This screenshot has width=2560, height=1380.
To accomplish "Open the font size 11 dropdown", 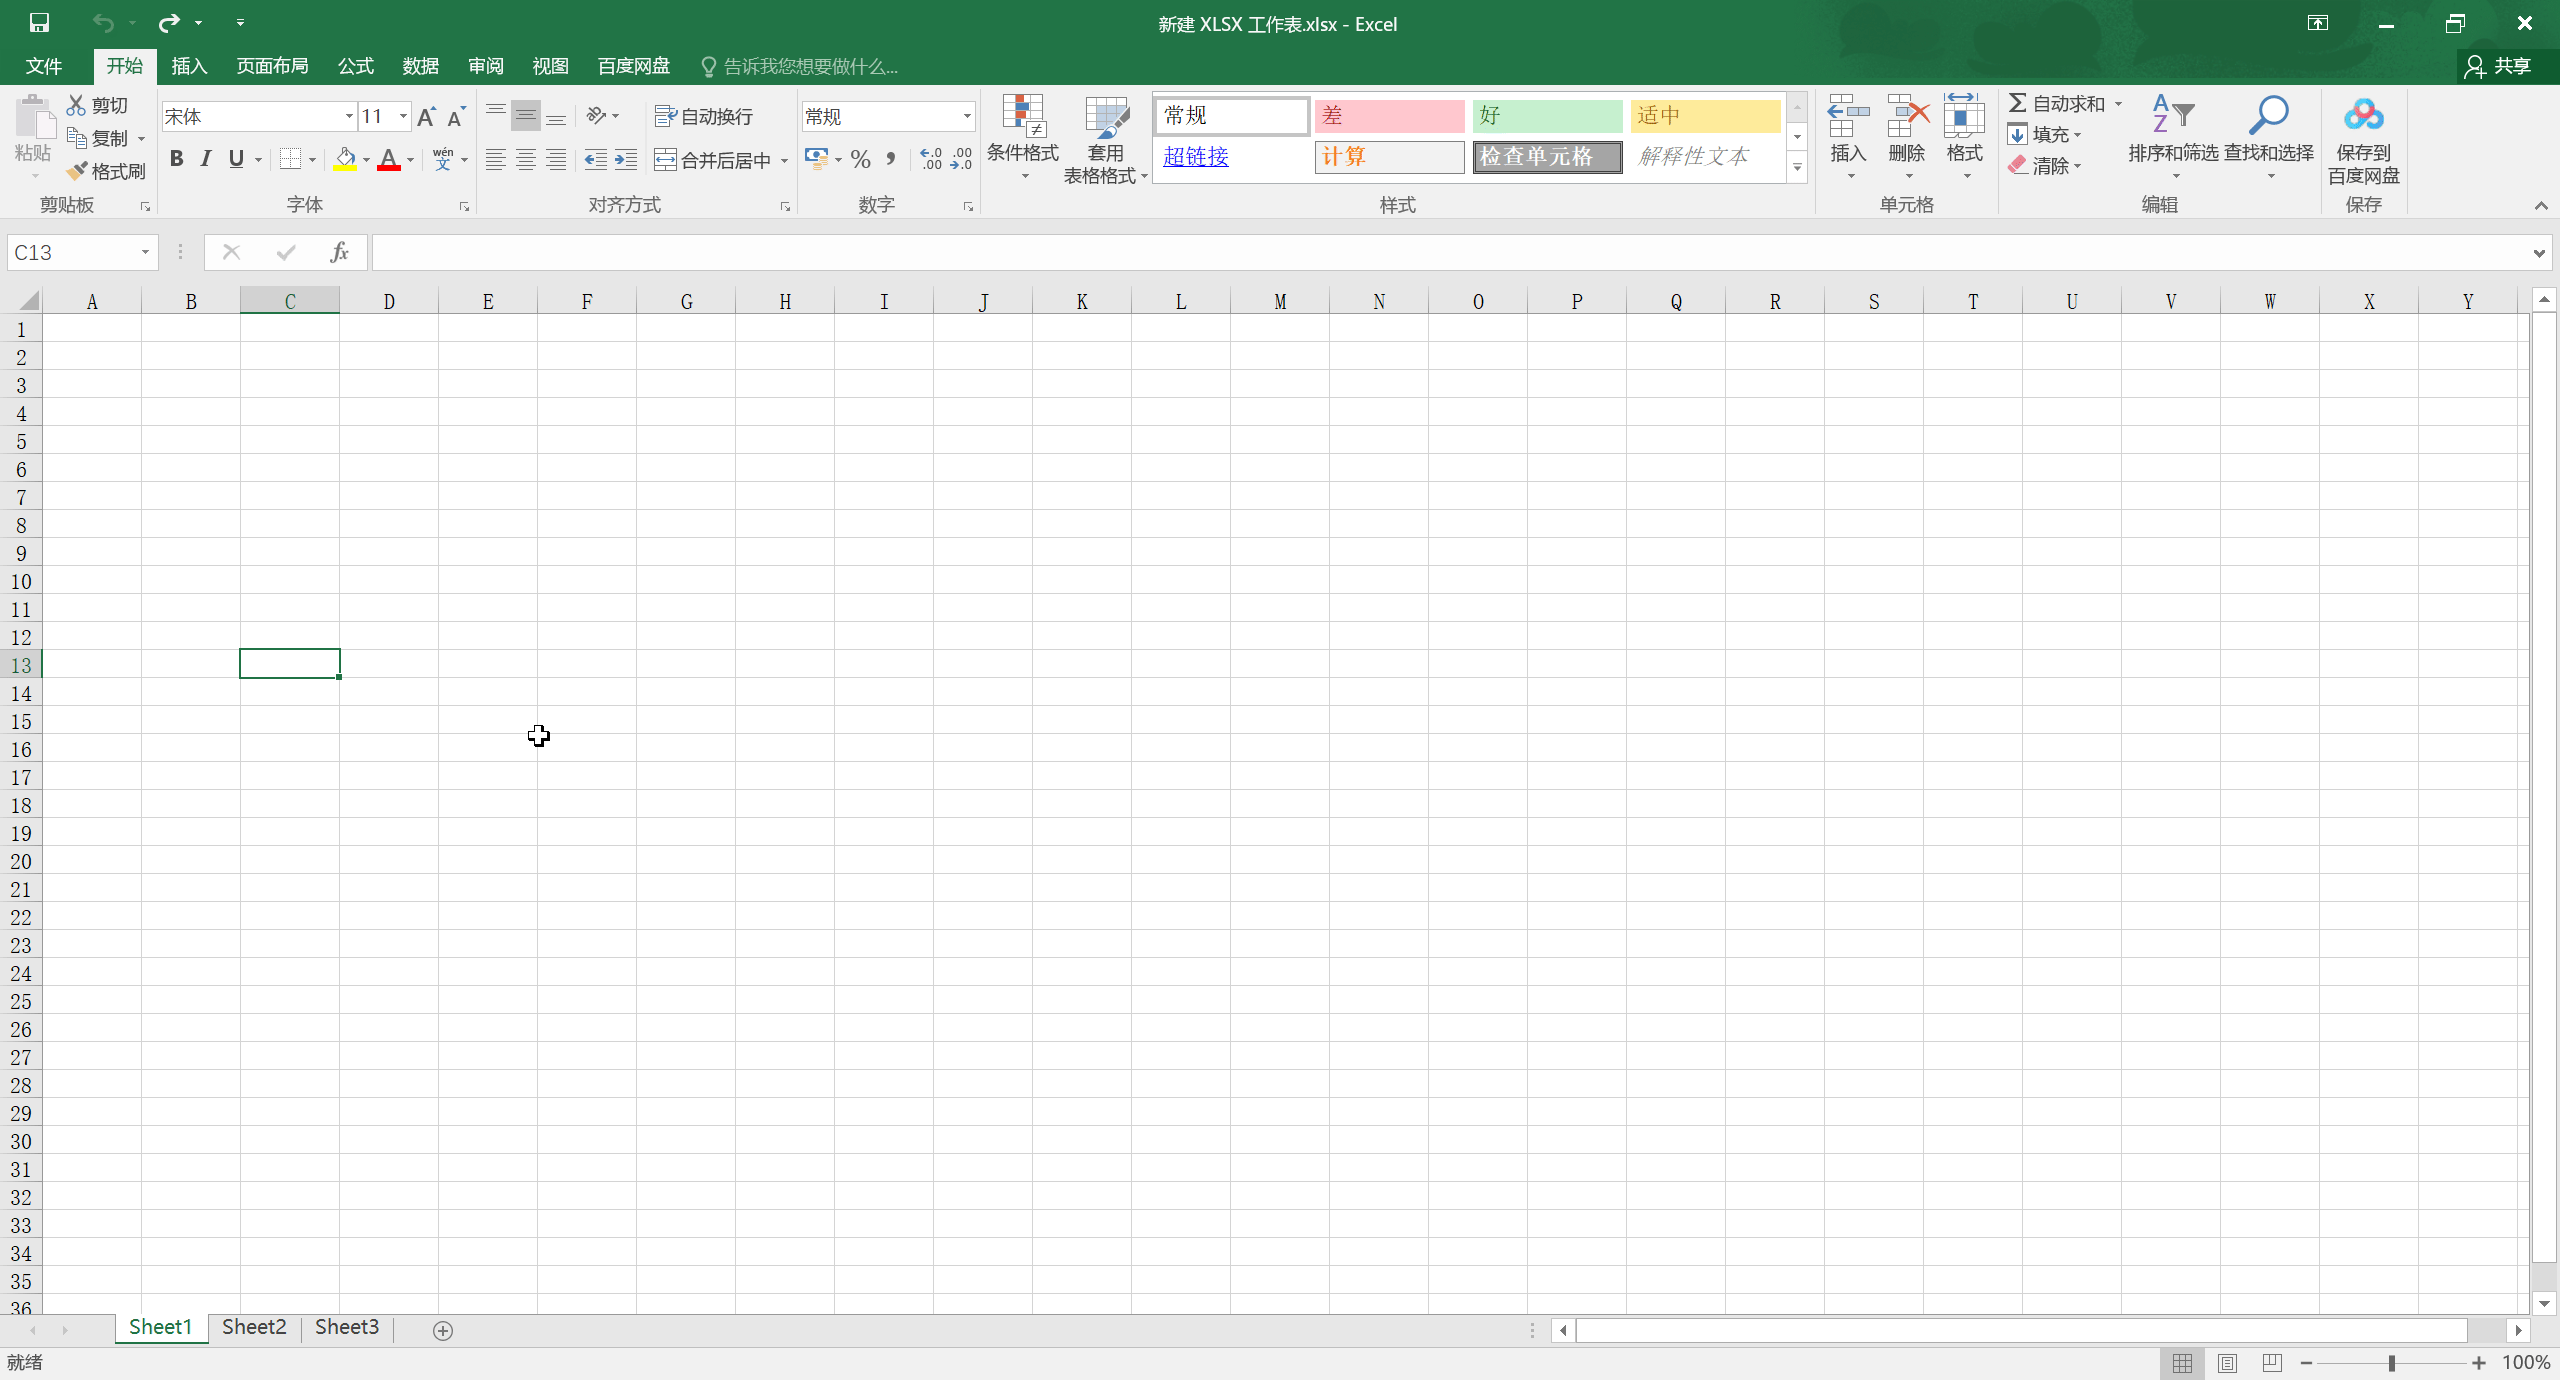I will [x=403, y=117].
